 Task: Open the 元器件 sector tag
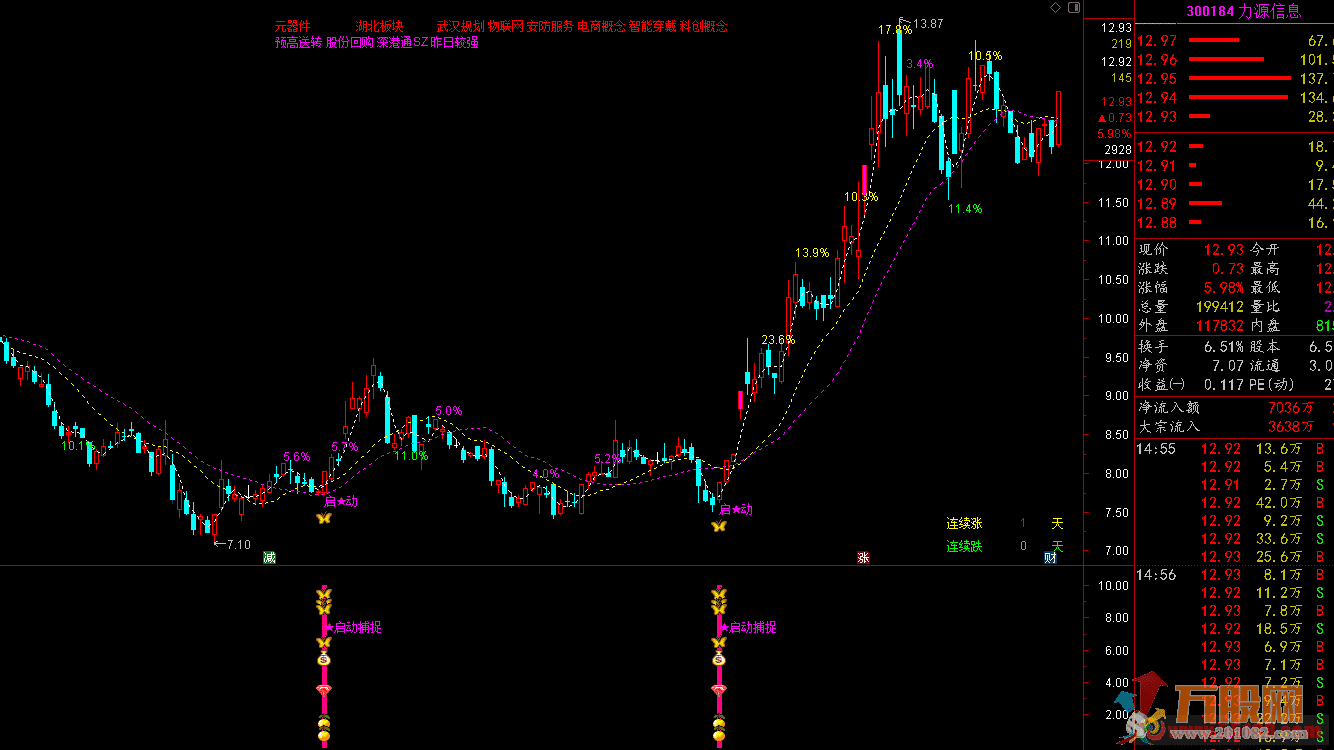coord(293,27)
